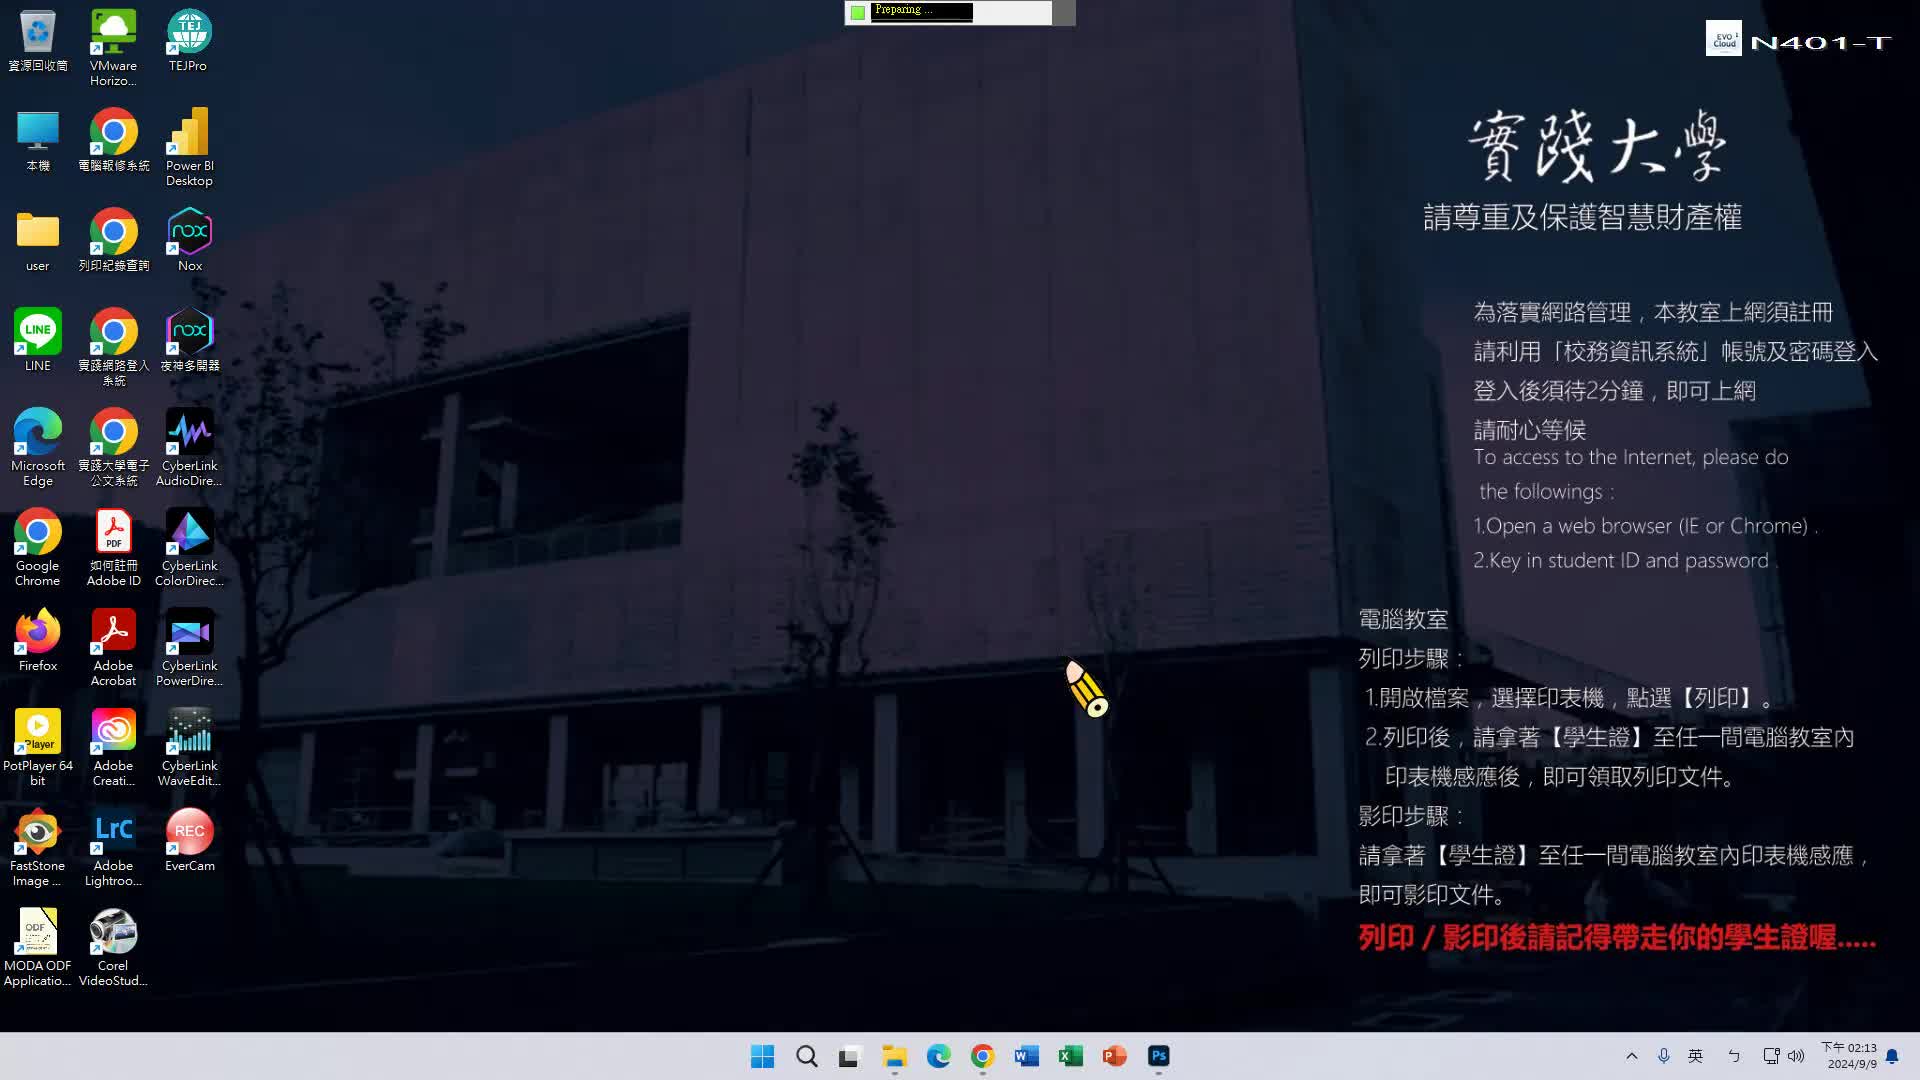Screen dimensions: 1920x1080
Task: Click the Nox emulator desktop icon
Action: (x=189, y=233)
